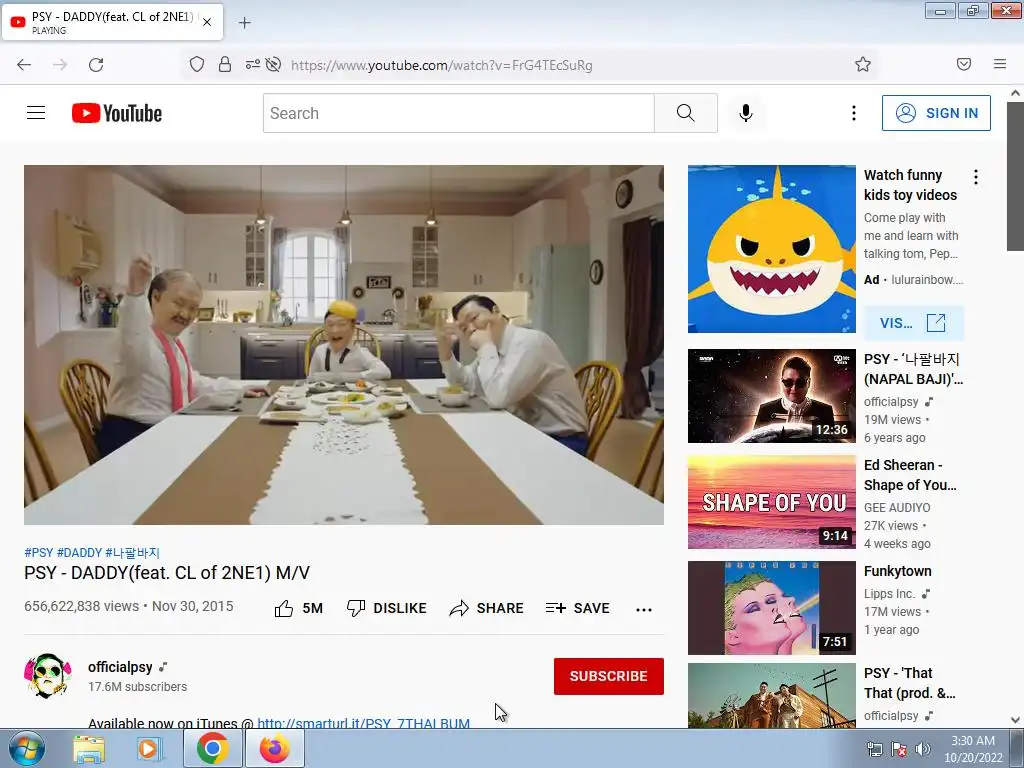The width and height of the screenshot is (1024, 768).
Task: Open PSY That That video thumbnail
Action: 771,696
